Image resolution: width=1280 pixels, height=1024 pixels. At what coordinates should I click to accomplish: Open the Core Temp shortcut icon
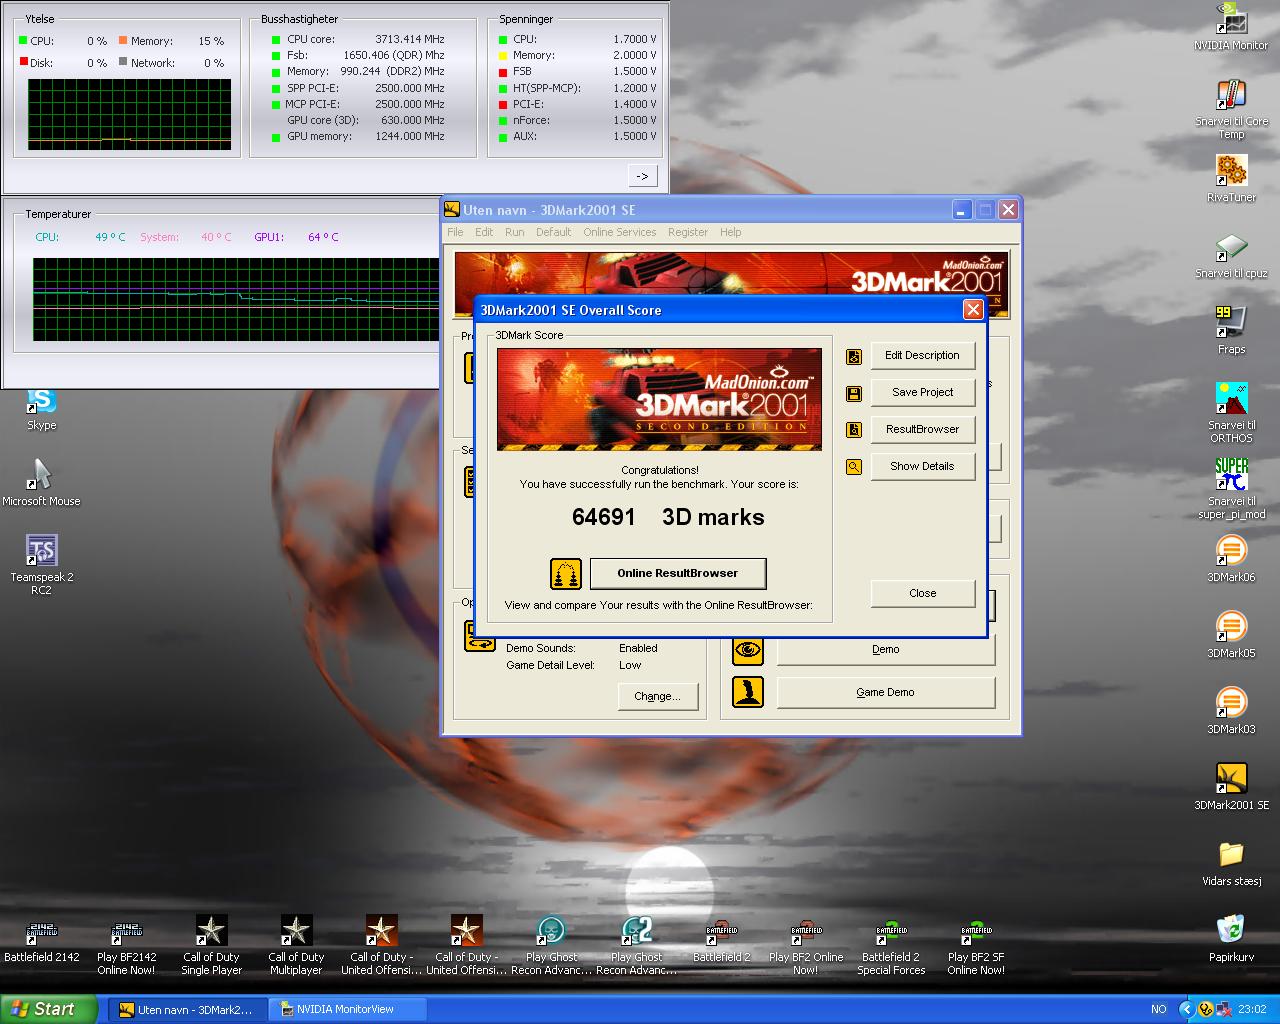click(x=1231, y=96)
